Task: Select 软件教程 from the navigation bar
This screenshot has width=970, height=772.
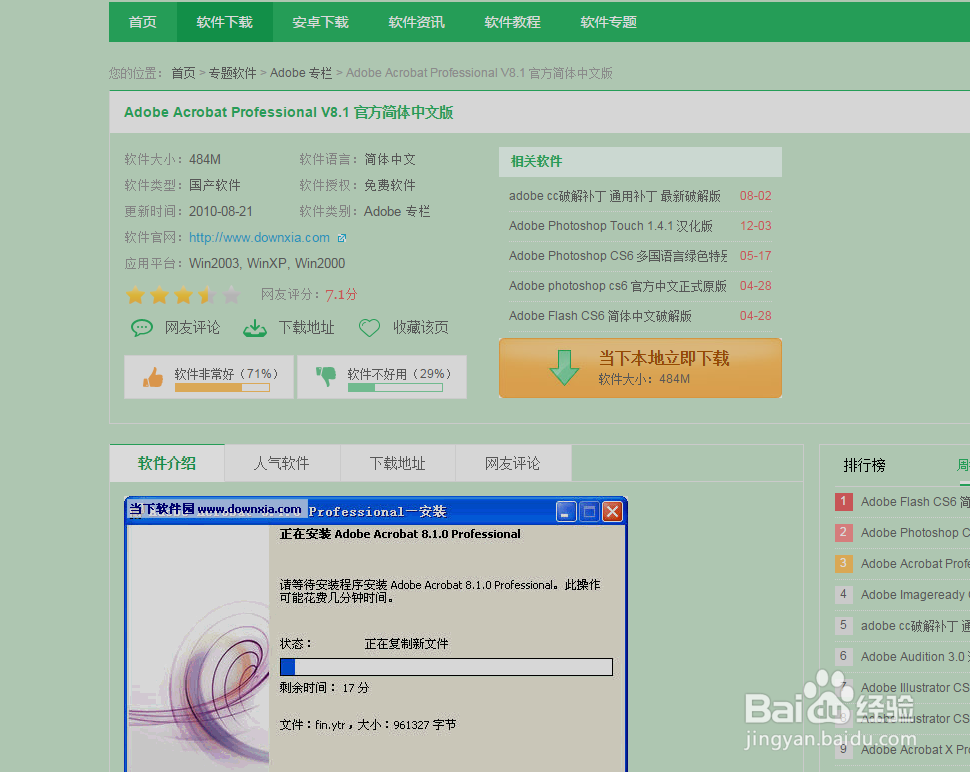Action: 512,22
